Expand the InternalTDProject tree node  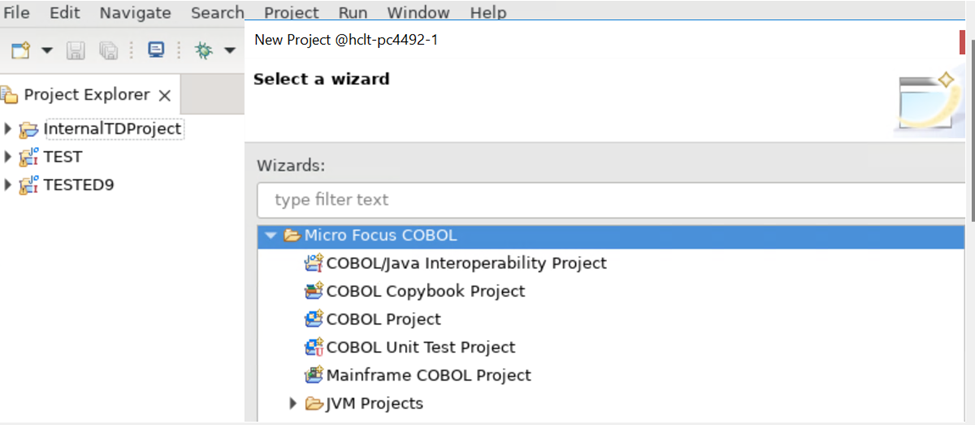point(8,129)
